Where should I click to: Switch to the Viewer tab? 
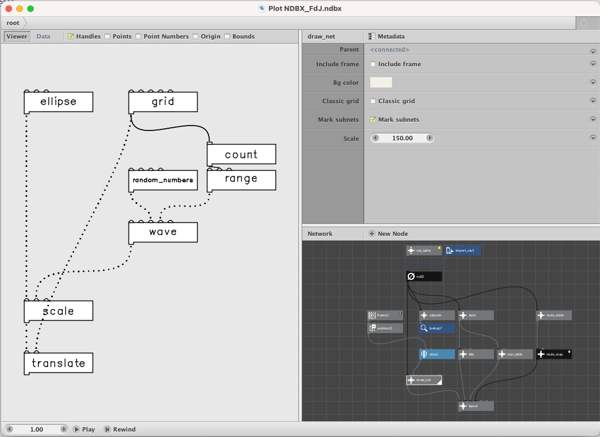(x=17, y=36)
